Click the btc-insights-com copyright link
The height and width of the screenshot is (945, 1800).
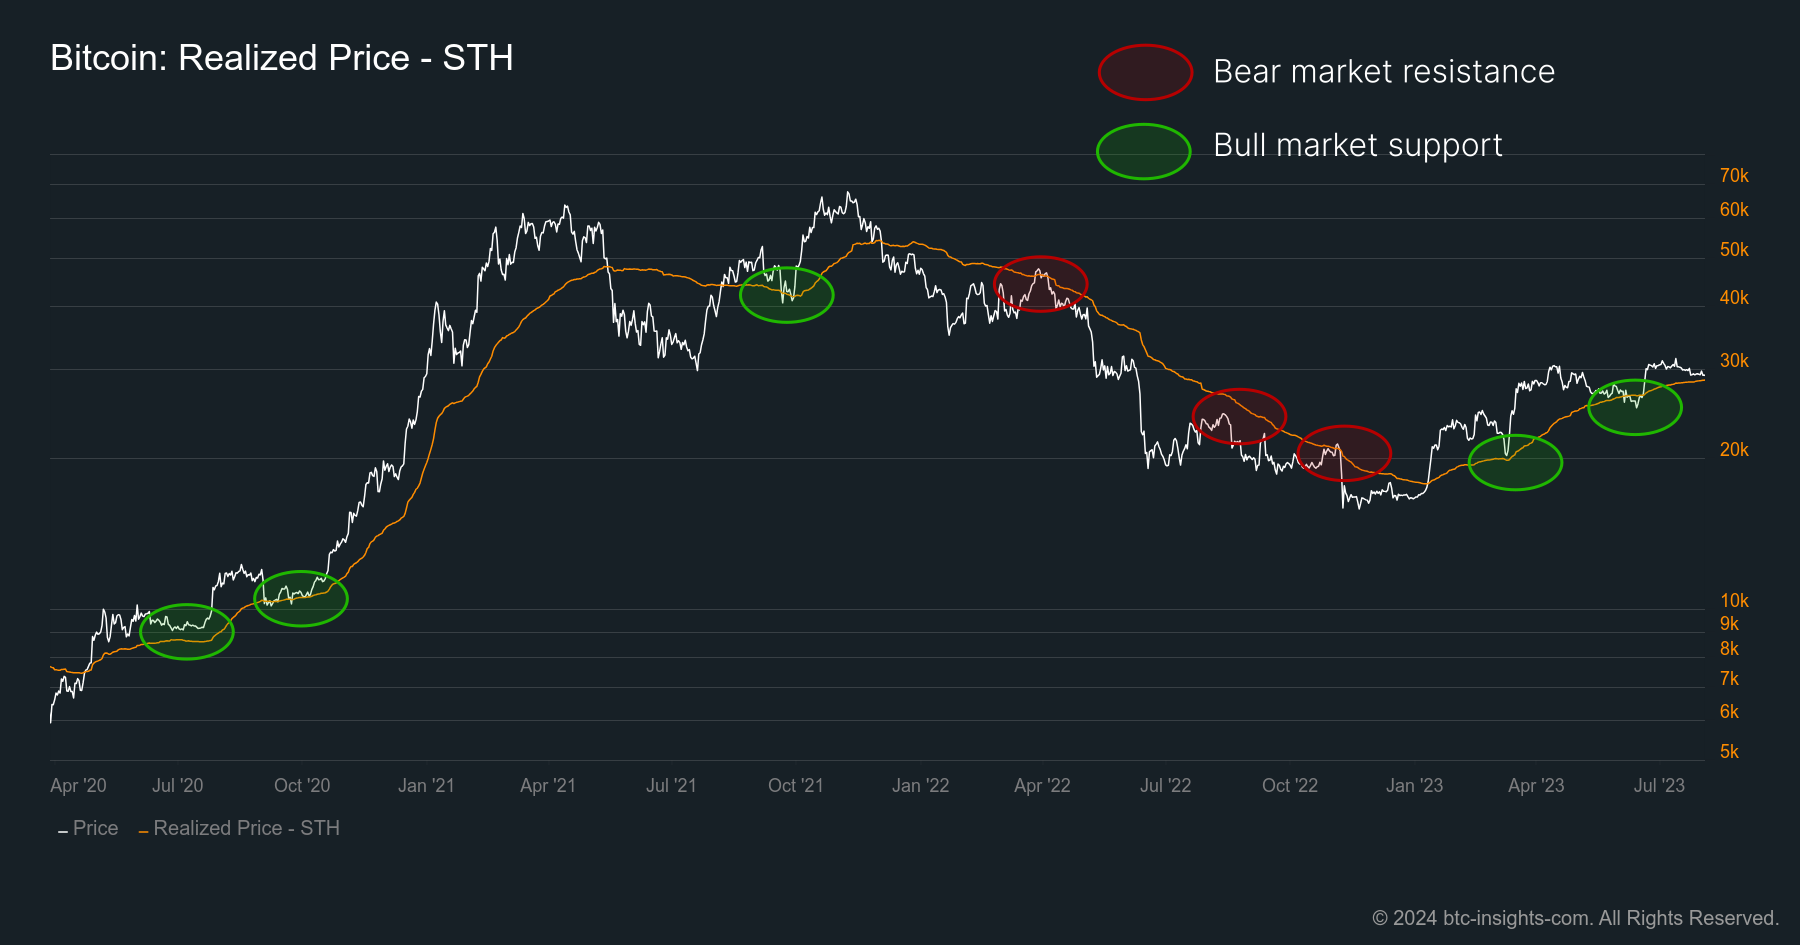click(1514, 917)
